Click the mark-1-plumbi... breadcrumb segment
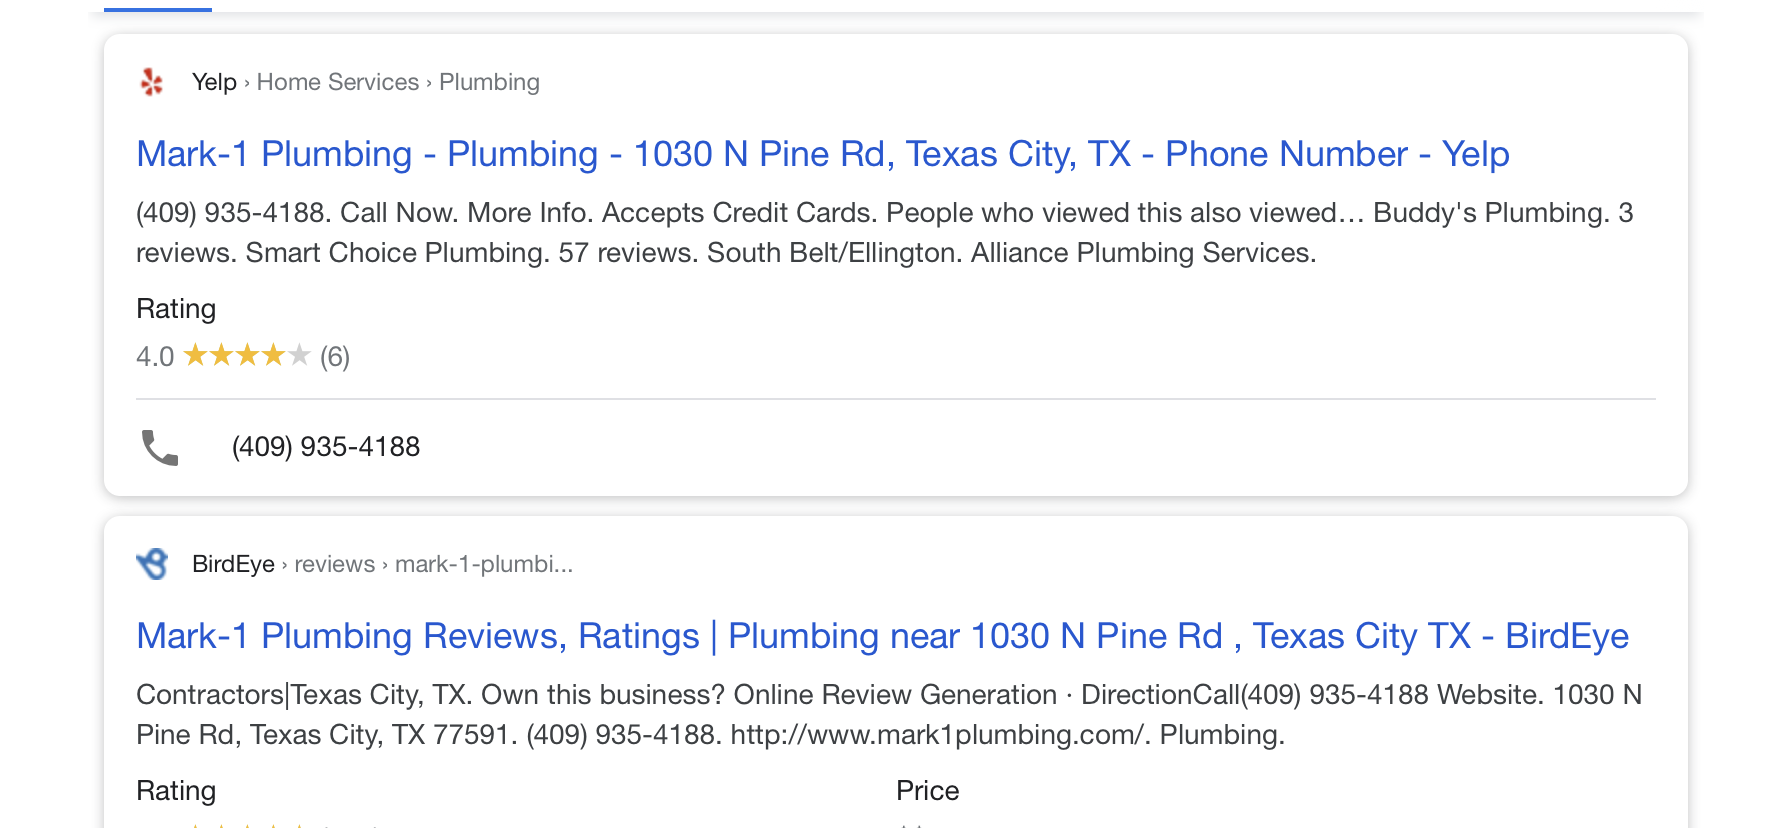1792x828 pixels. (484, 564)
